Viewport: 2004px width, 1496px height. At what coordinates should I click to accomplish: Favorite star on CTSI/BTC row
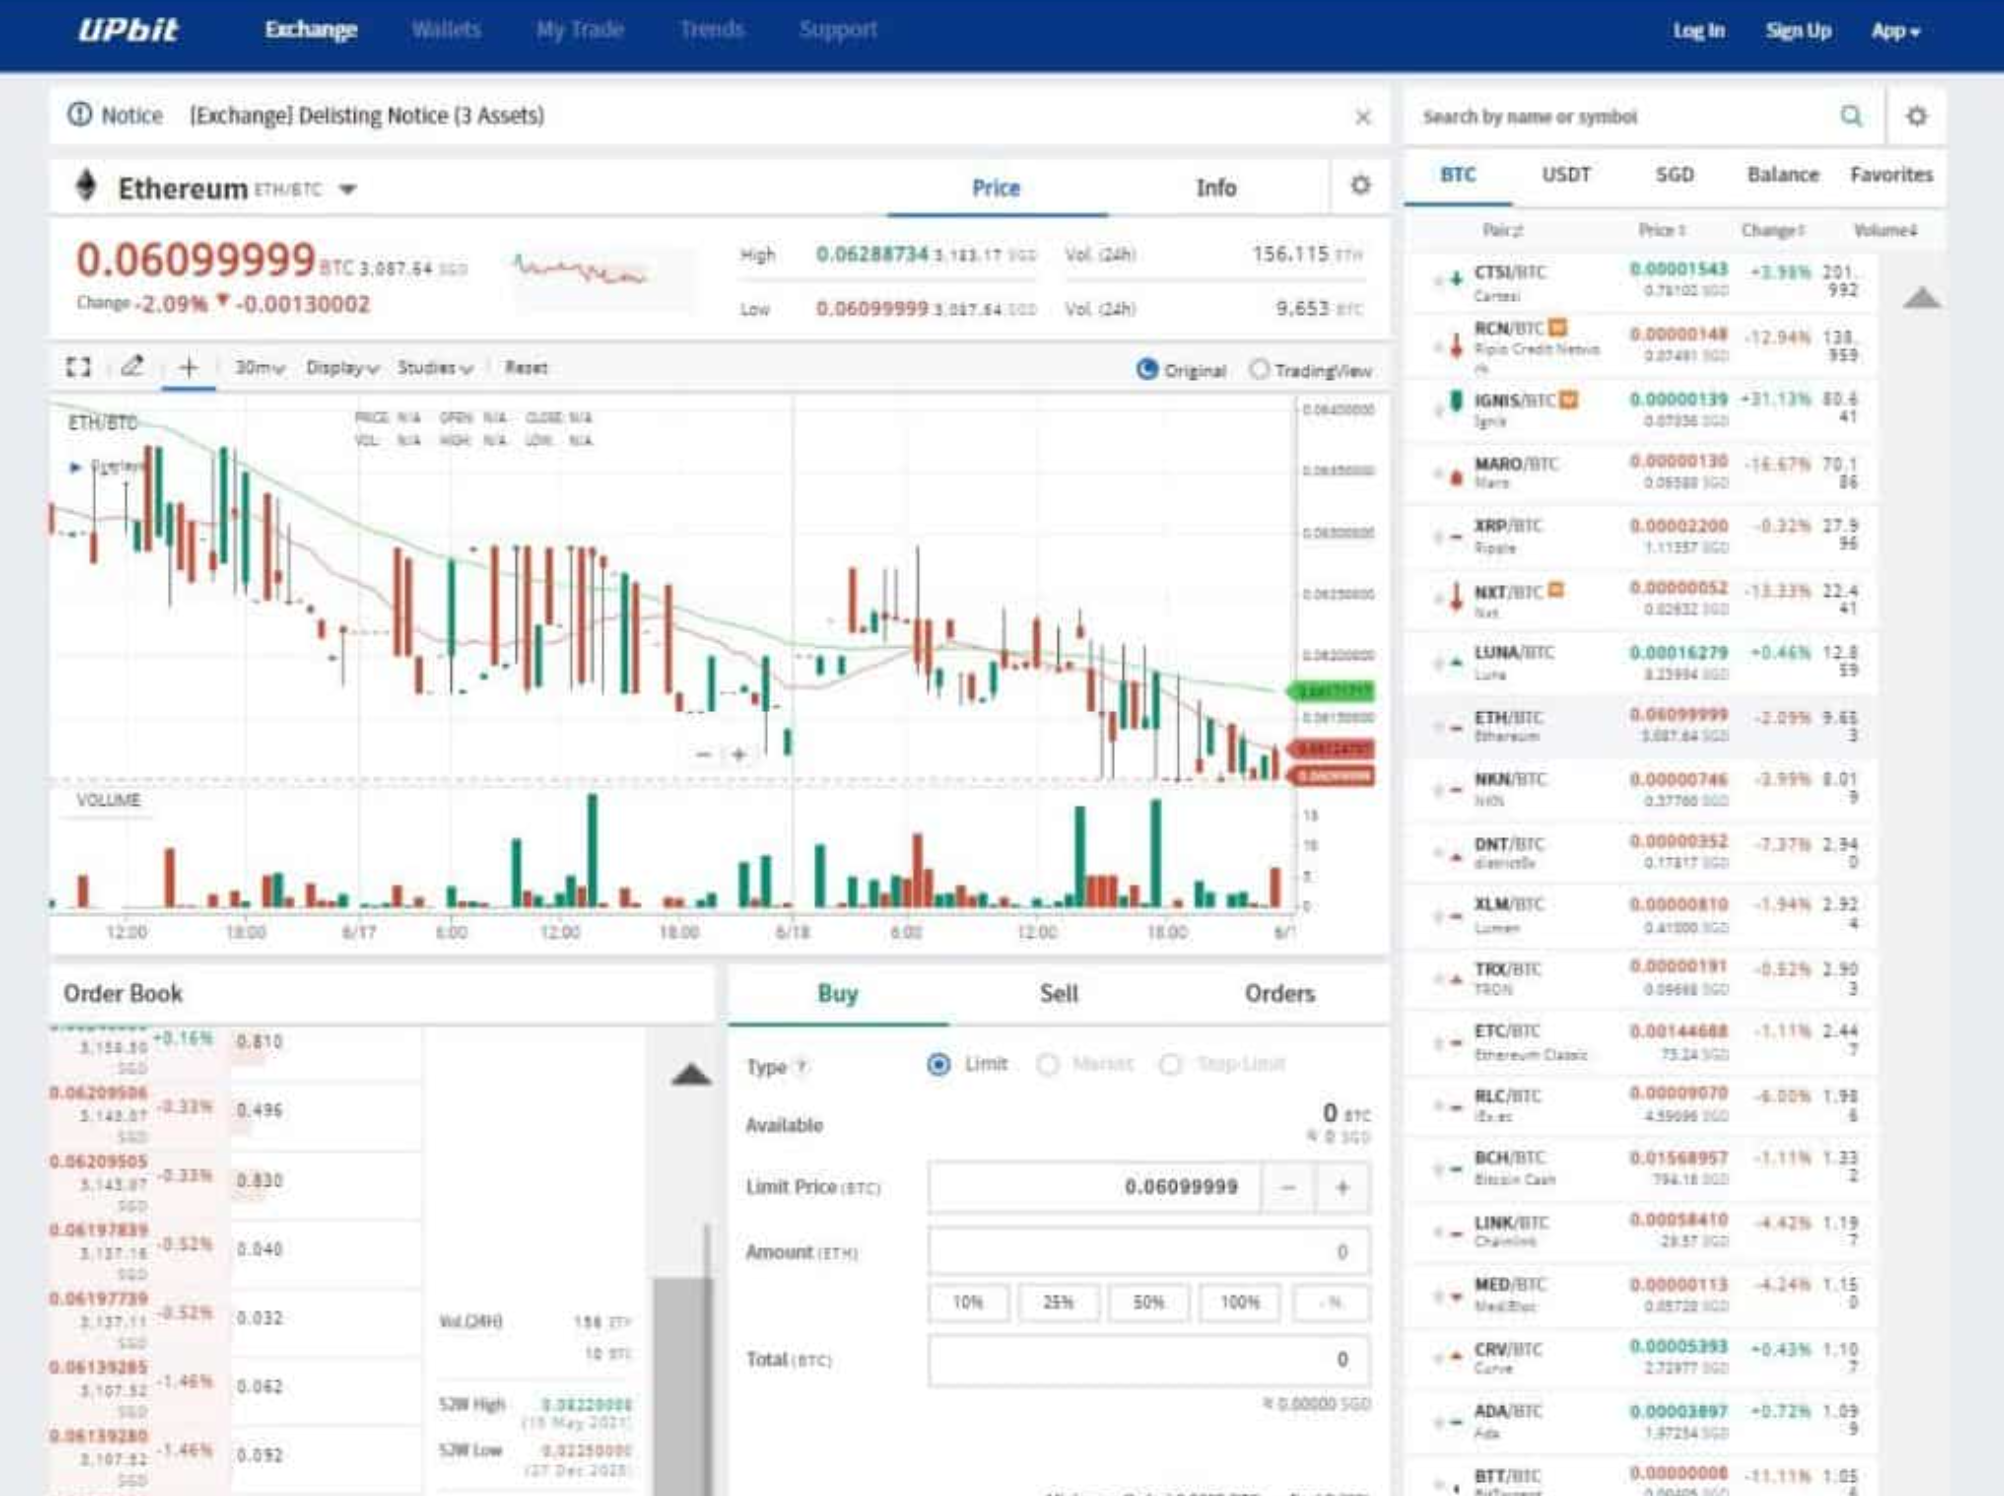coord(1438,281)
